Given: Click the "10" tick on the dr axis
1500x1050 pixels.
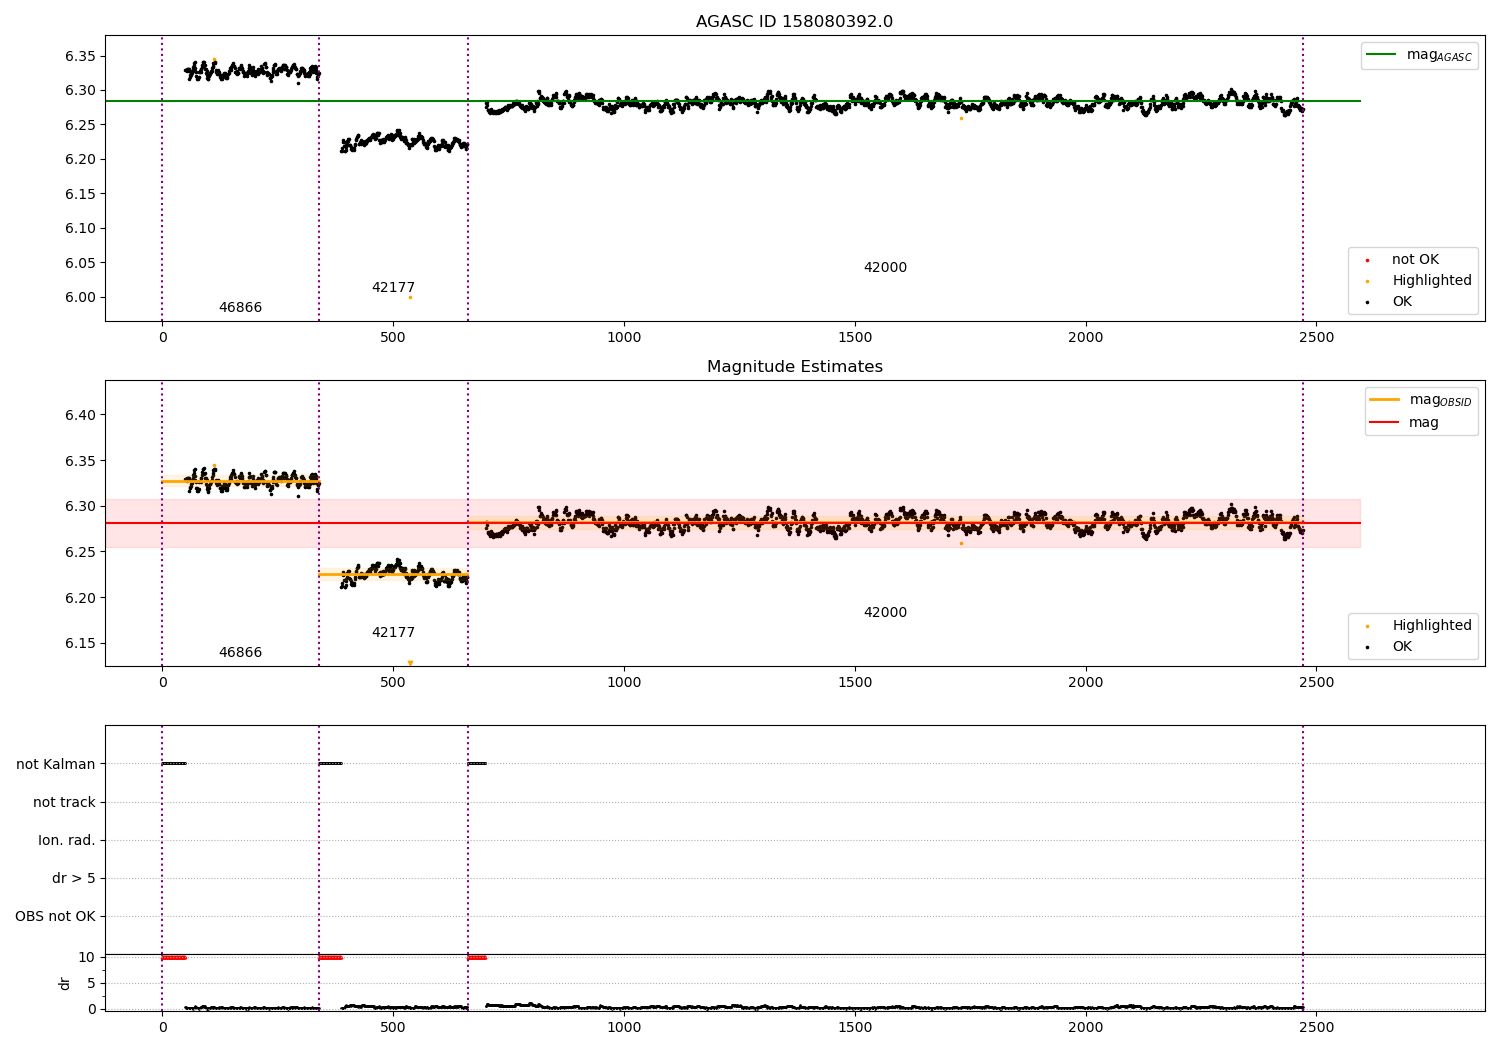Looking at the screenshot, I should pyautogui.click(x=87, y=958).
